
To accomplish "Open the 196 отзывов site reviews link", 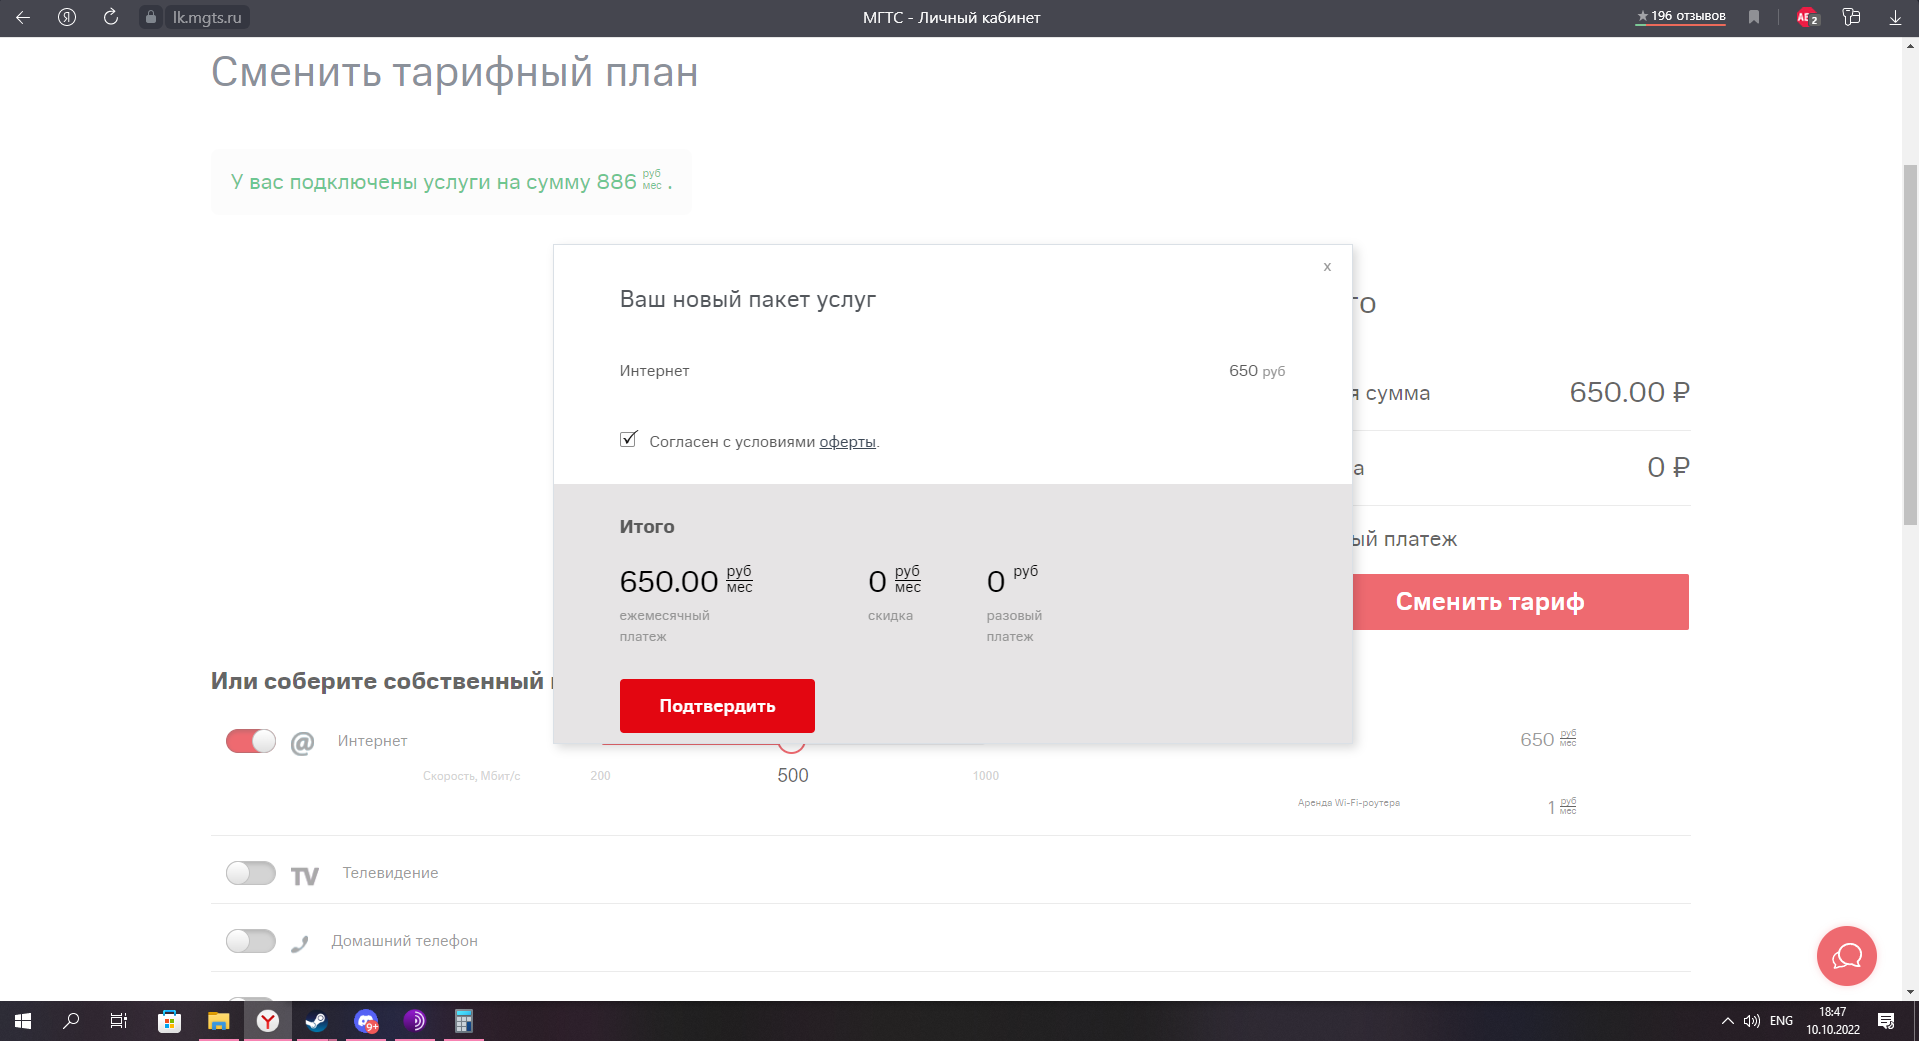I will point(1681,16).
